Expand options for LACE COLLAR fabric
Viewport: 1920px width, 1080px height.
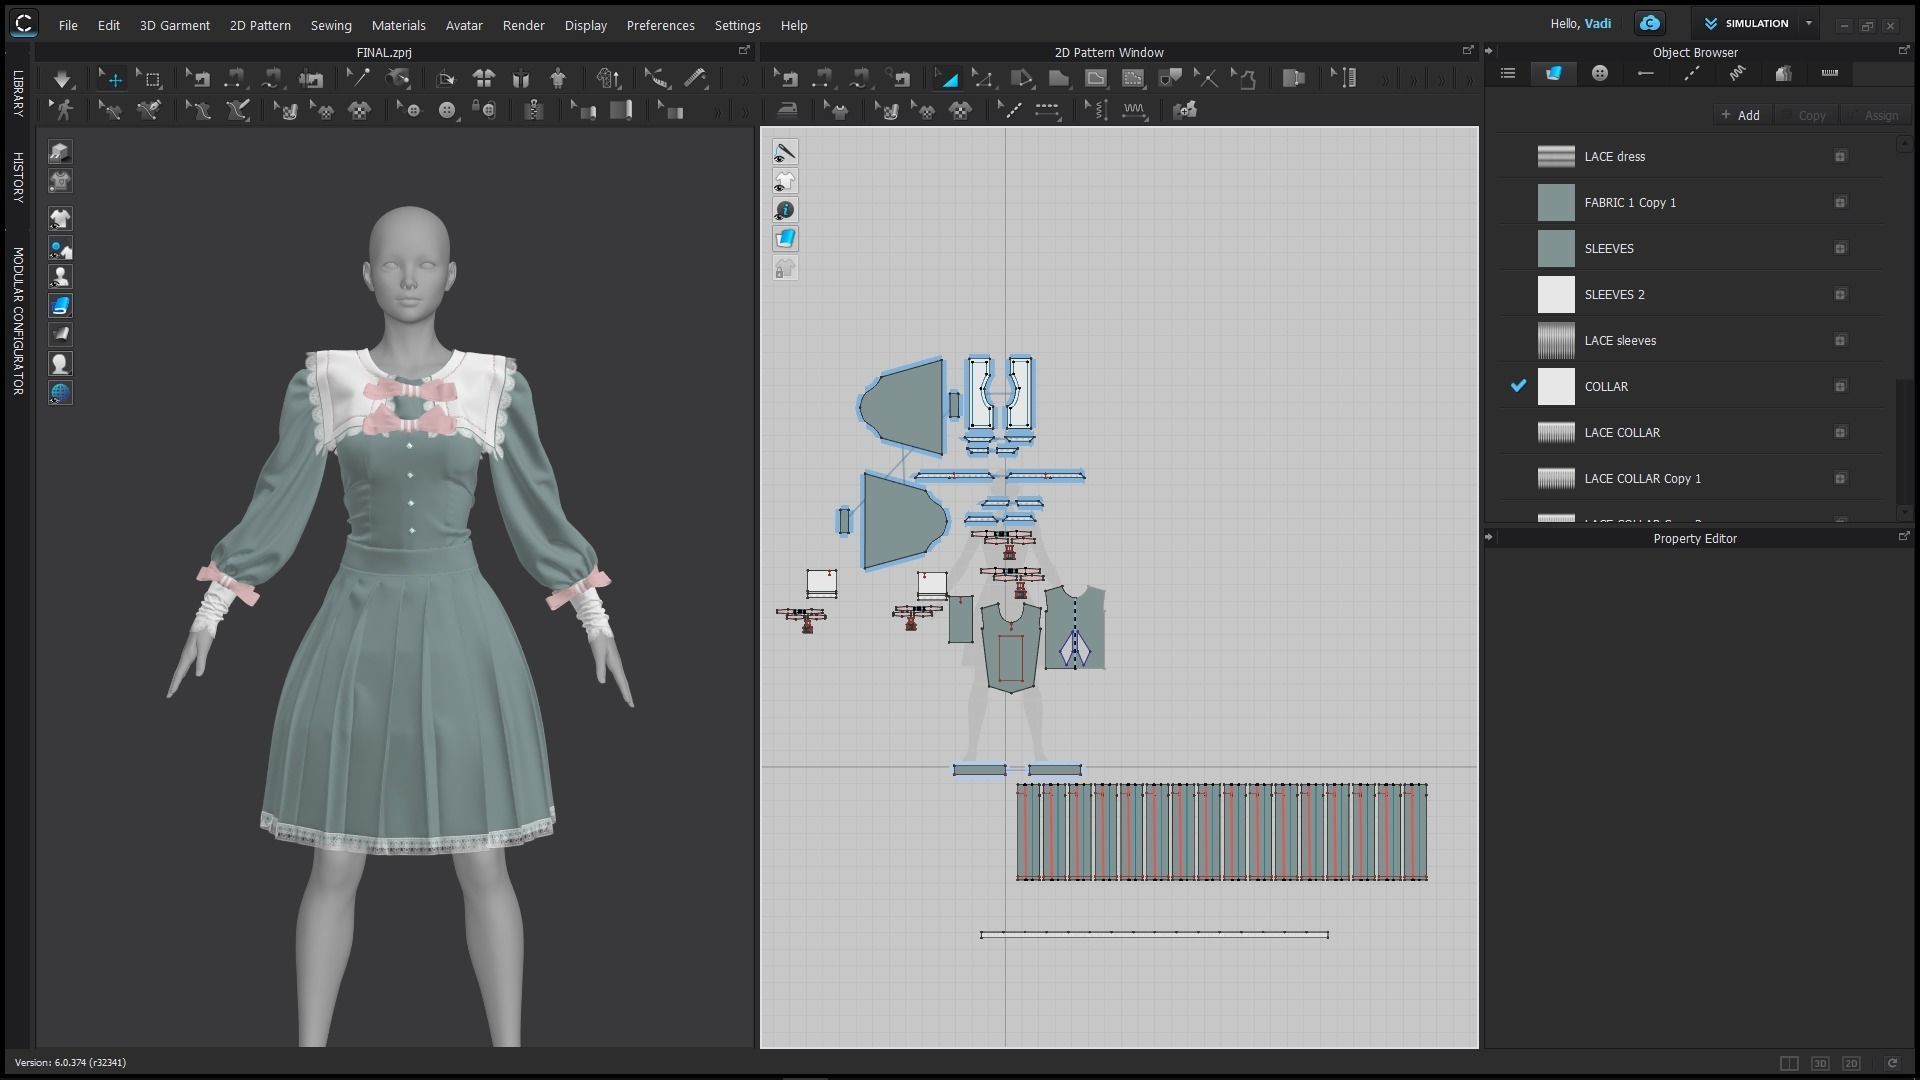(1840, 432)
